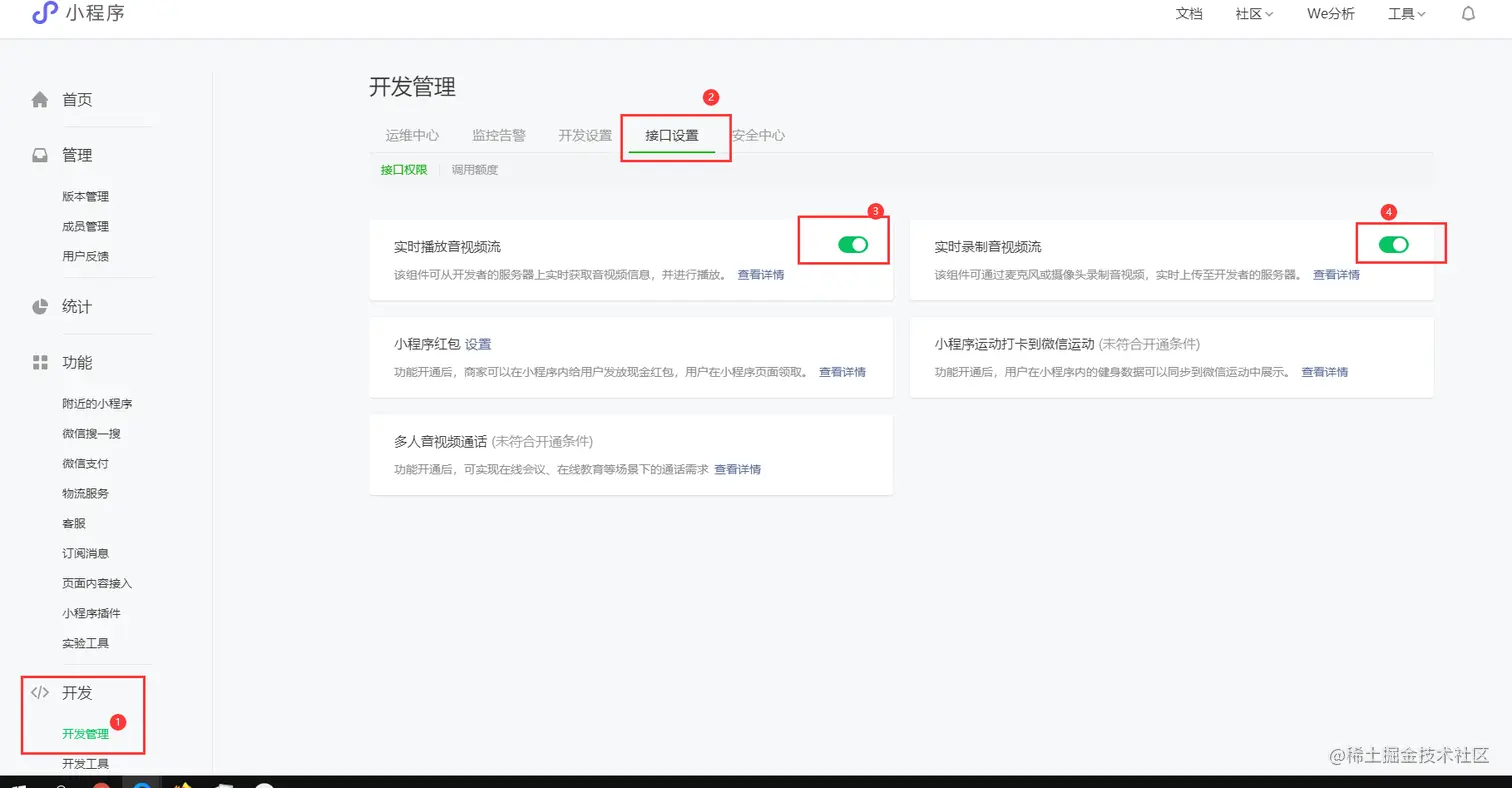The width and height of the screenshot is (1512, 788).
Task: Switch to the 开发设置 tab
Action: [585, 135]
